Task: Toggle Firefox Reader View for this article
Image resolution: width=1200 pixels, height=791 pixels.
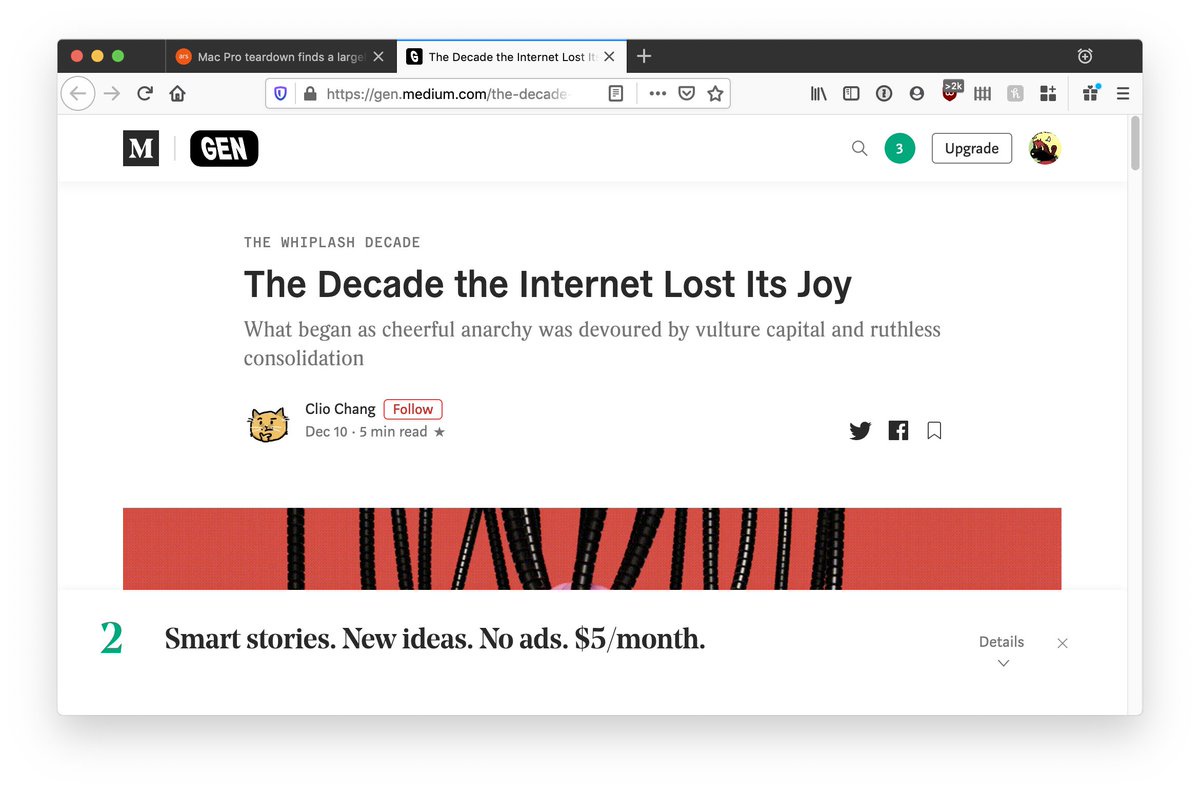Action: 616,93
